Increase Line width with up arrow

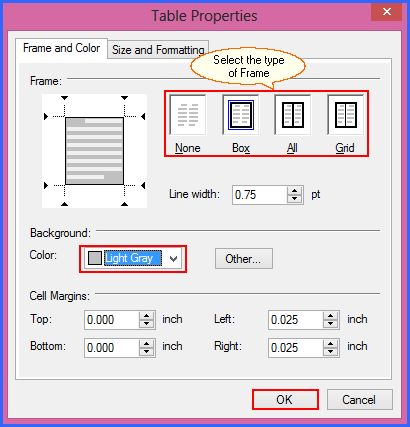point(294,191)
